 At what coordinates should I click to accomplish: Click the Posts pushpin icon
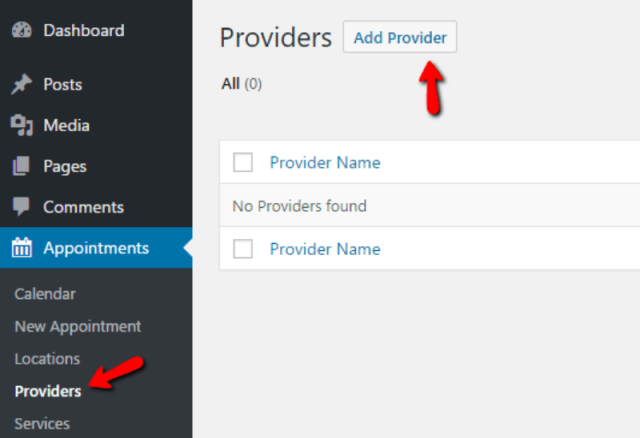point(21,85)
